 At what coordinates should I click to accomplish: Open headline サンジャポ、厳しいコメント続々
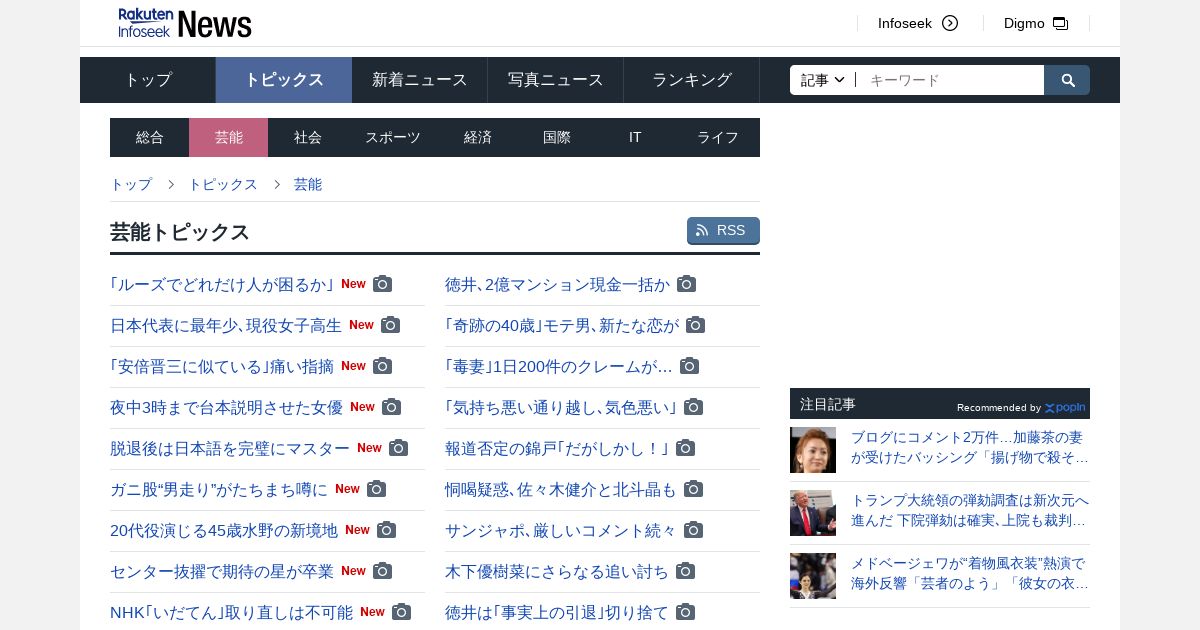(561, 530)
